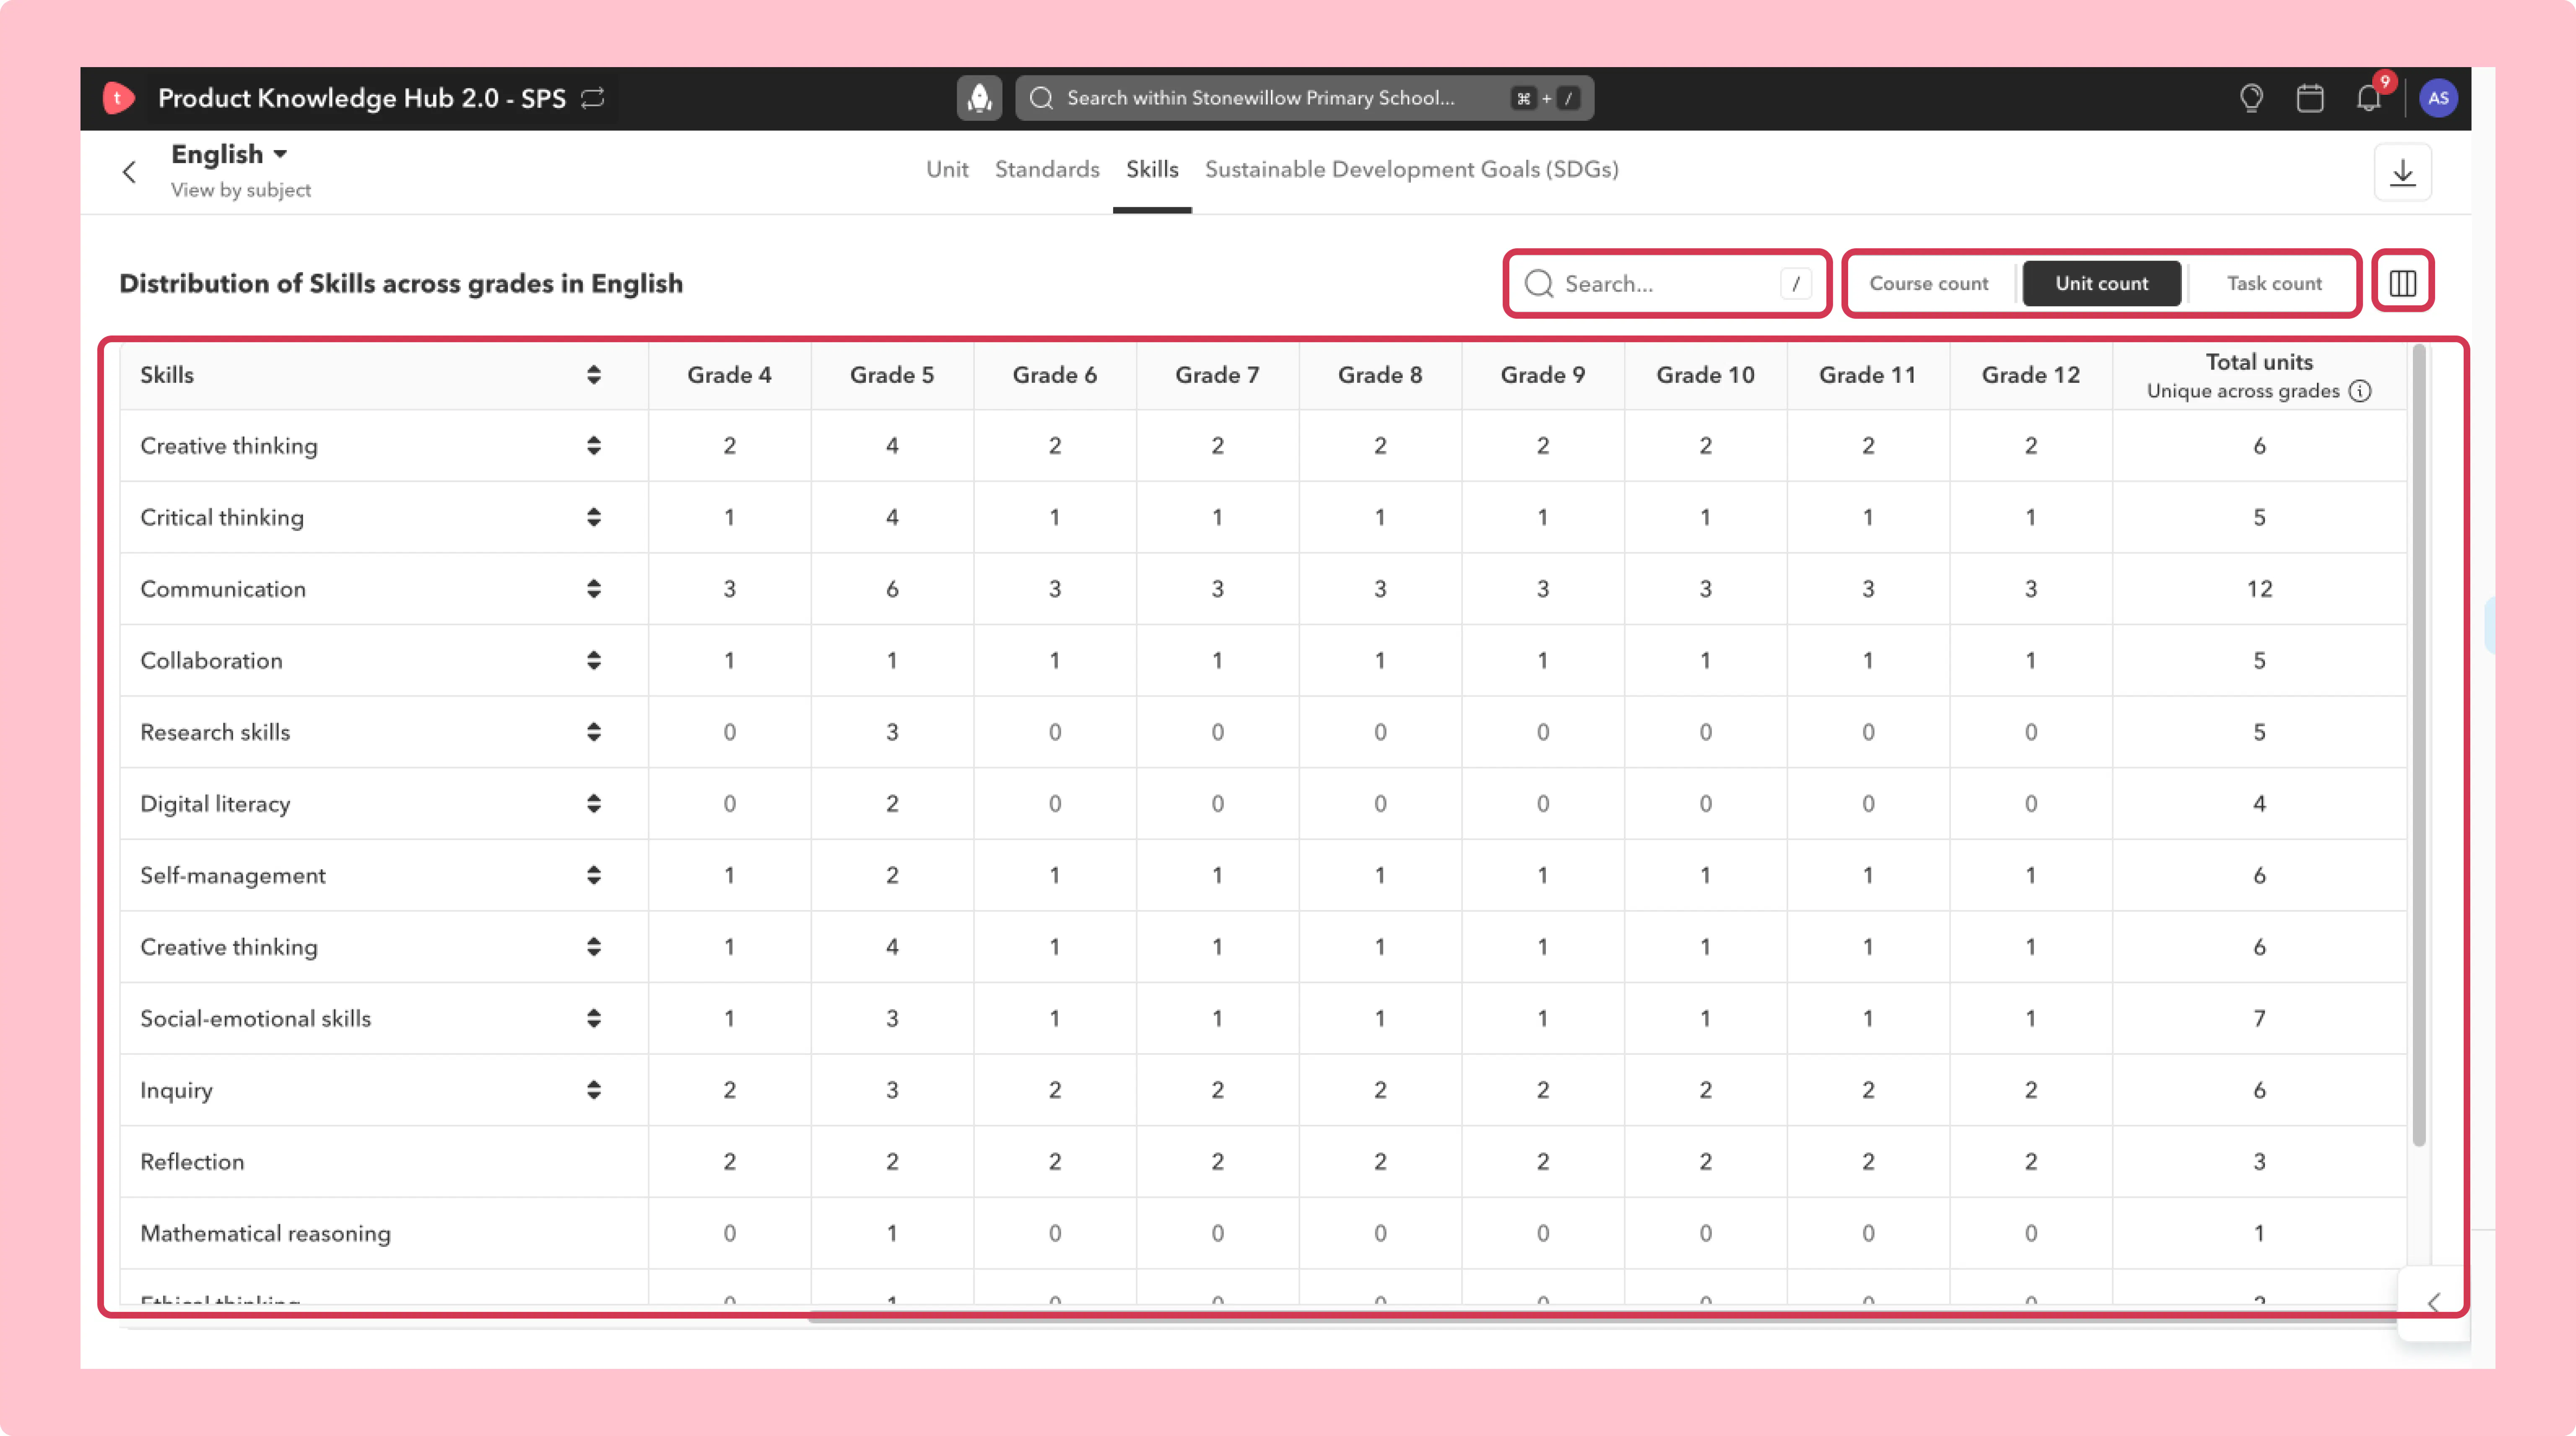Expand the Self-management row
Screen dimensions: 2576x1436
tap(594, 875)
